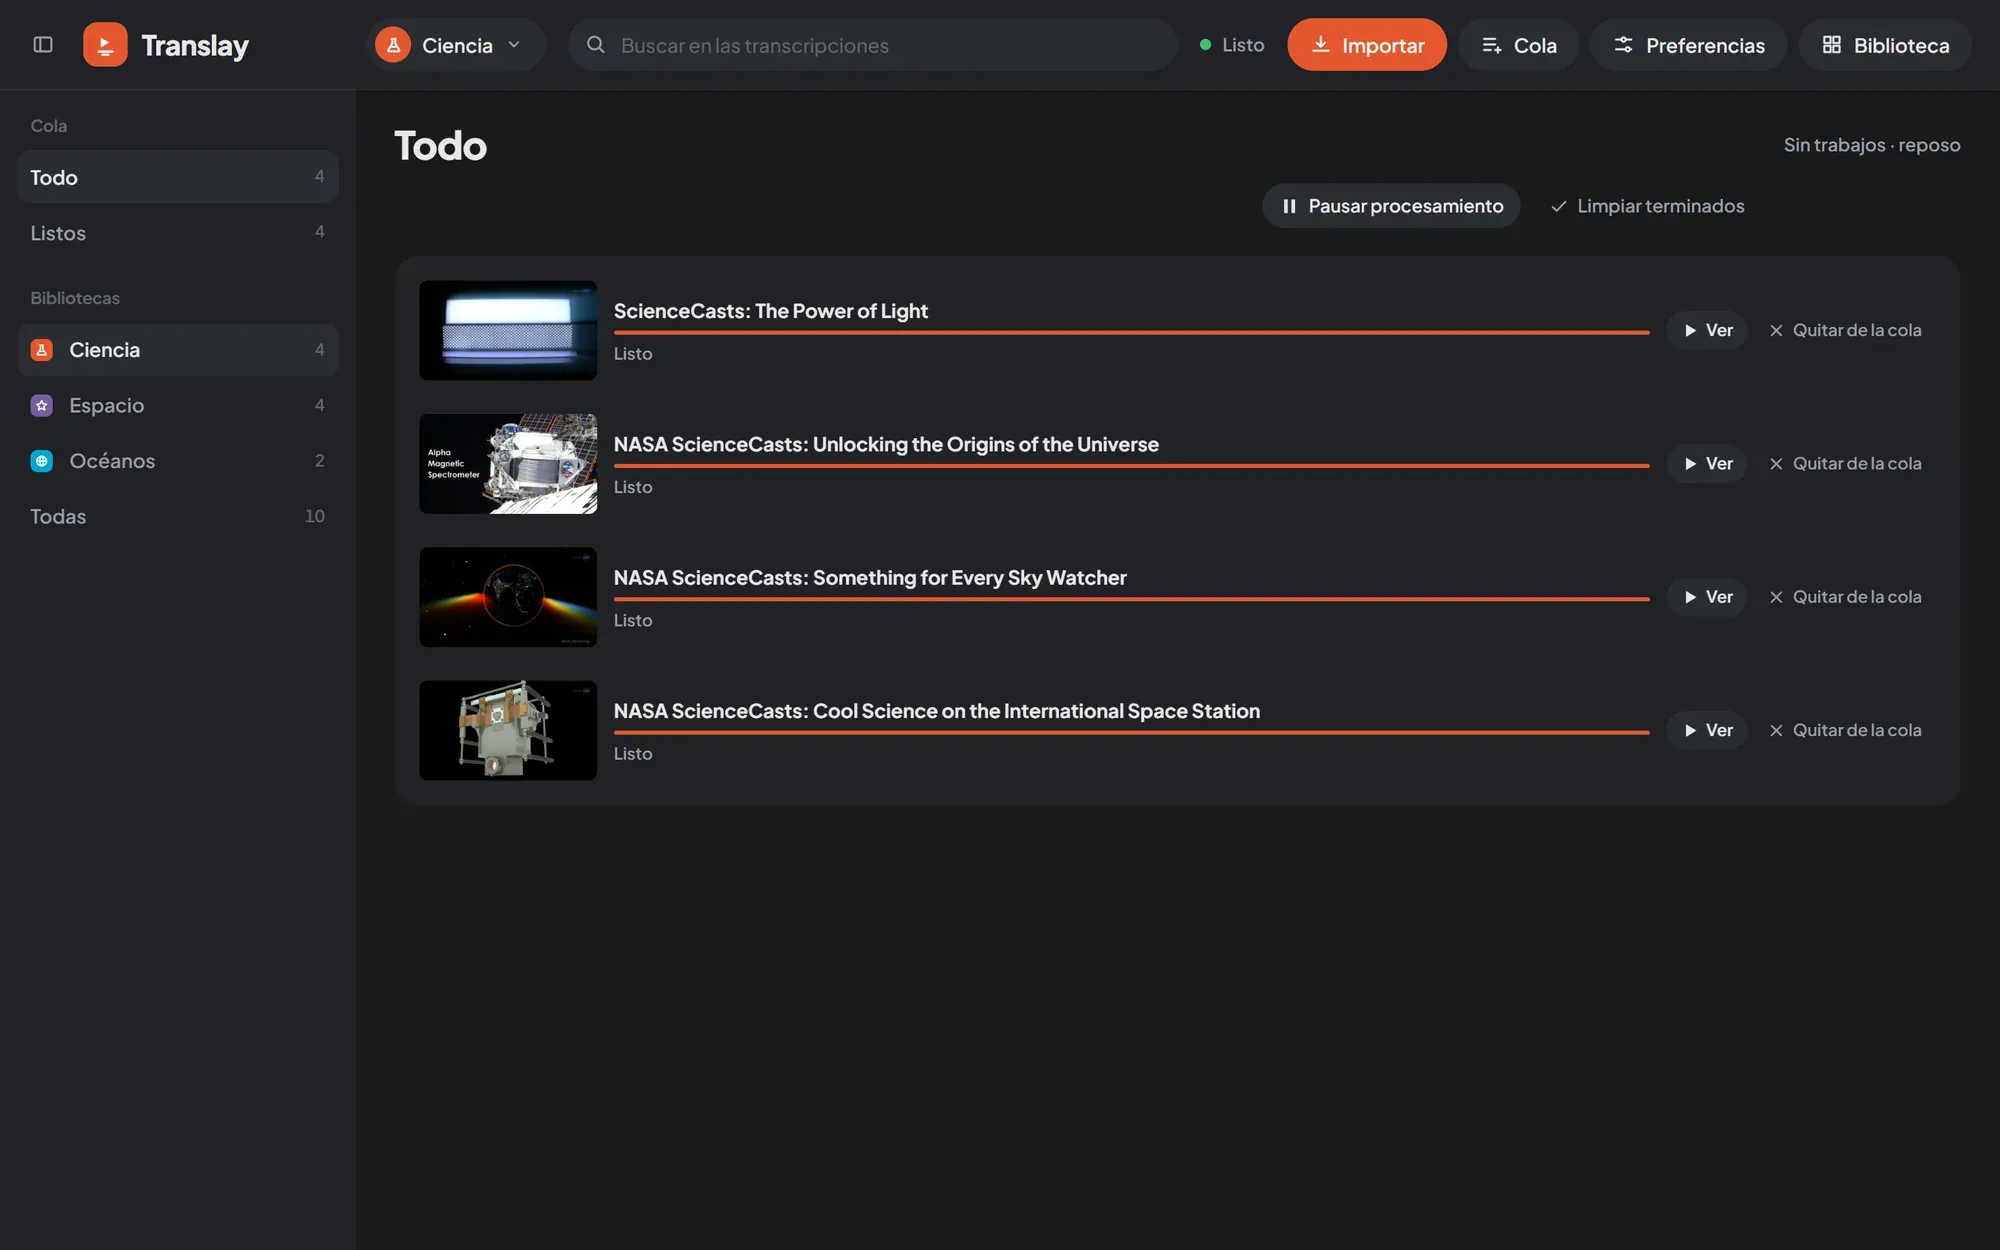Image resolution: width=2000 pixels, height=1250 pixels.
Task: Click title ScienceCasts: The Power of Light
Action: click(x=771, y=311)
